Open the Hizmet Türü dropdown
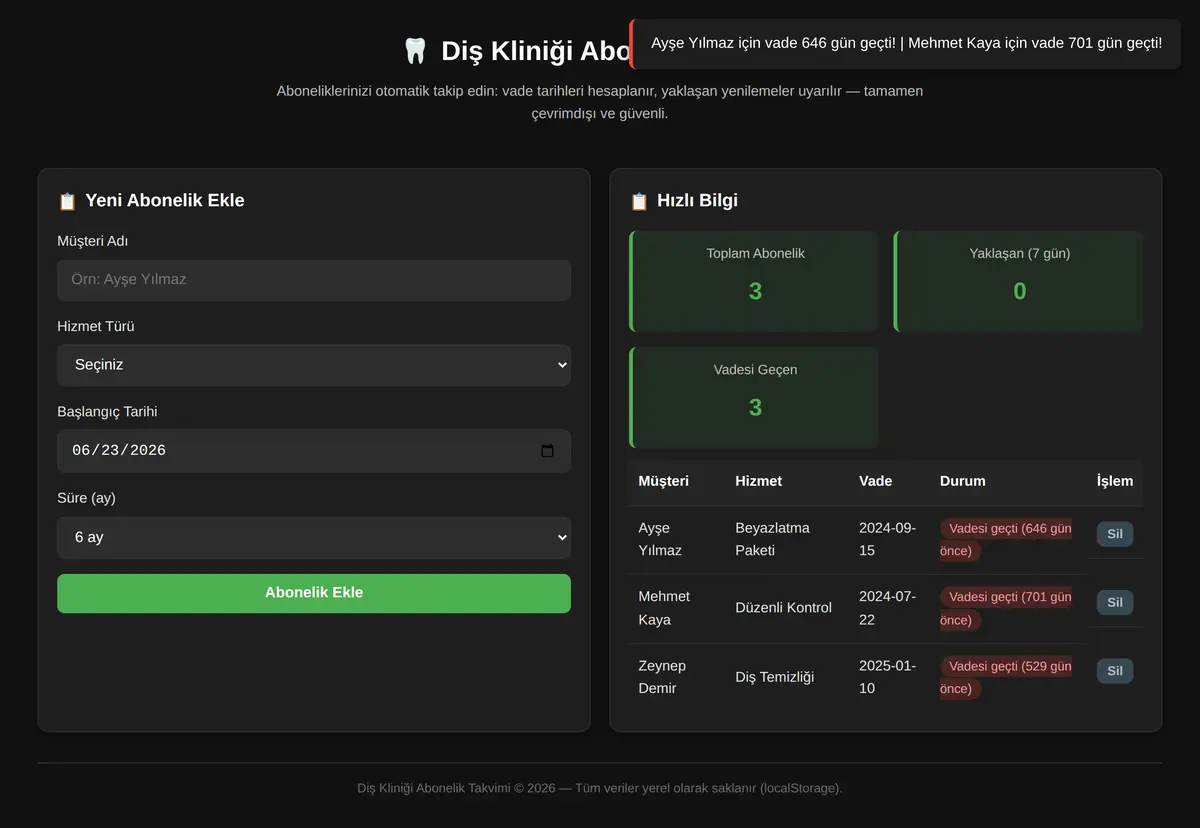1200x828 pixels. click(x=314, y=365)
